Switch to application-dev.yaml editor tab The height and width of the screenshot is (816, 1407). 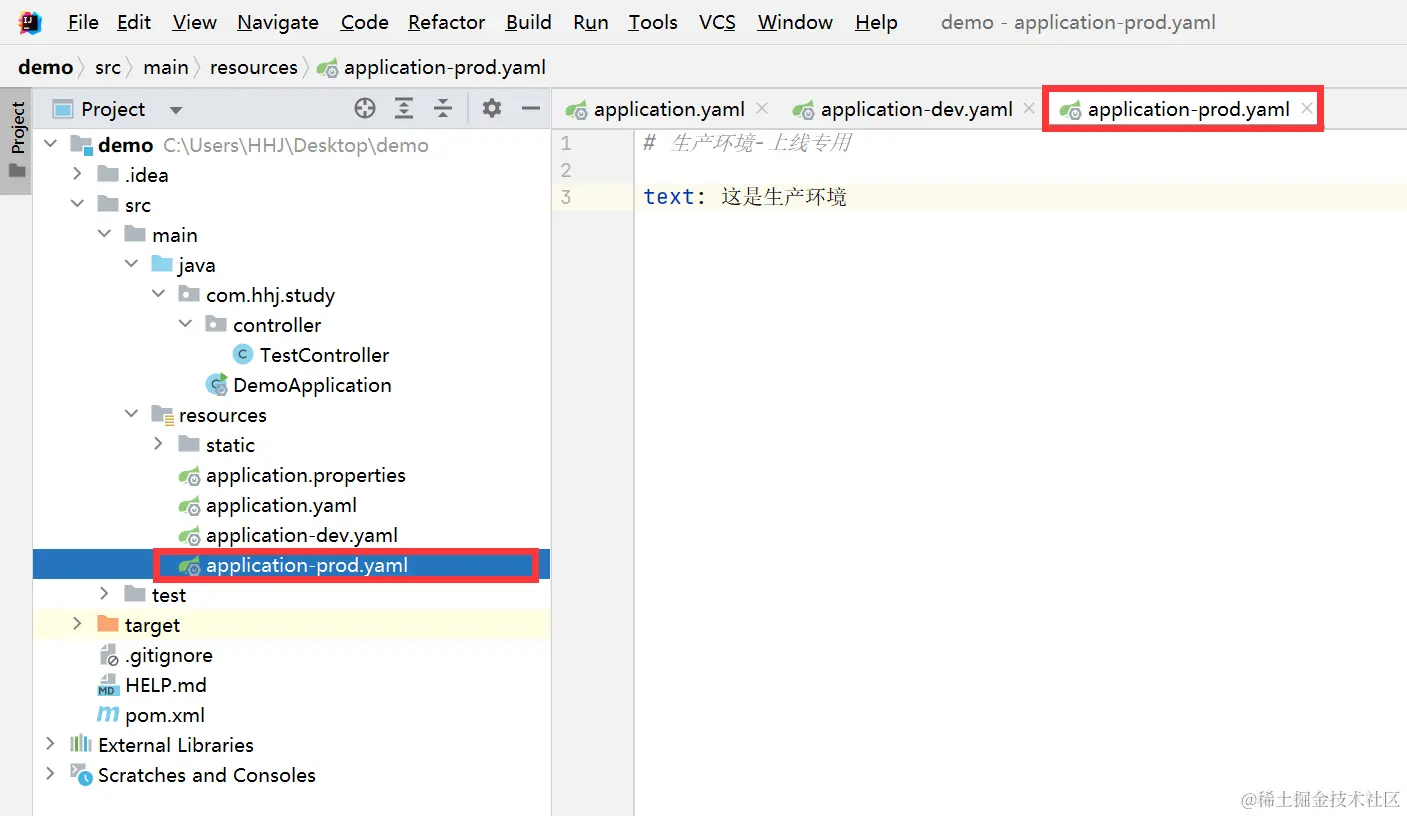pyautogui.click(x=917, y=109)
